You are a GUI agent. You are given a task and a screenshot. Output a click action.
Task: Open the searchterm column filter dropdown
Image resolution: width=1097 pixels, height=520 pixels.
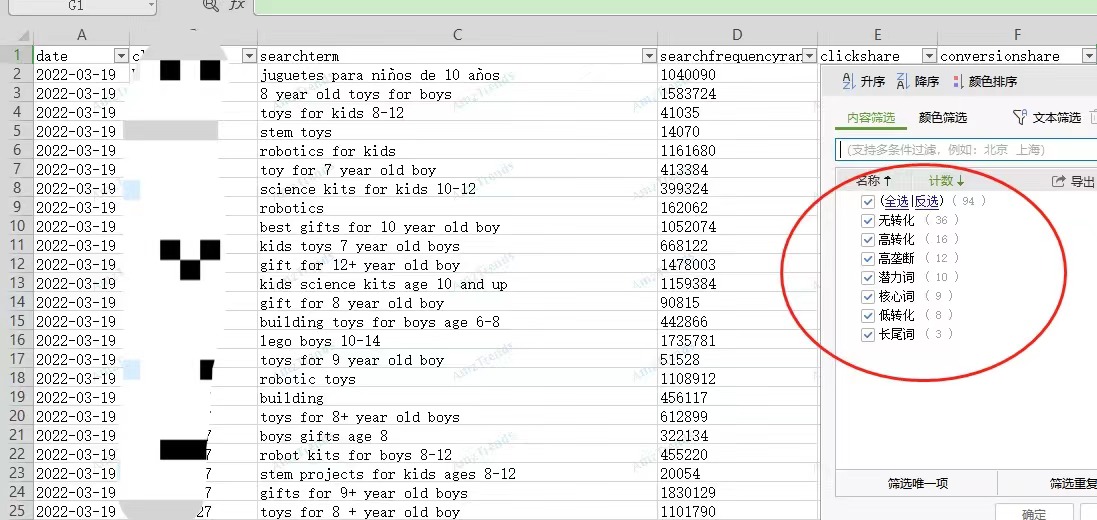click(648, 57)
